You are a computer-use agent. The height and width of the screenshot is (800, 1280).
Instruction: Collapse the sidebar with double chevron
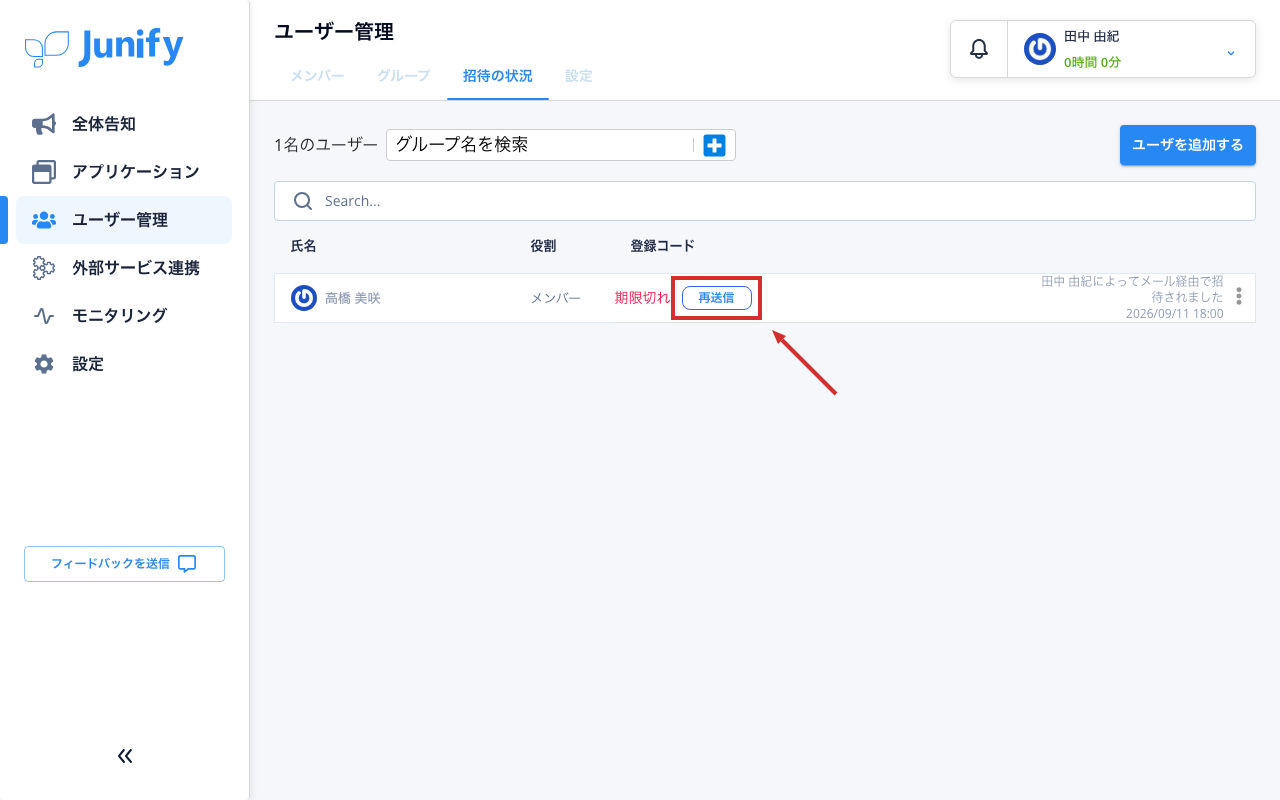click(125, 756)
